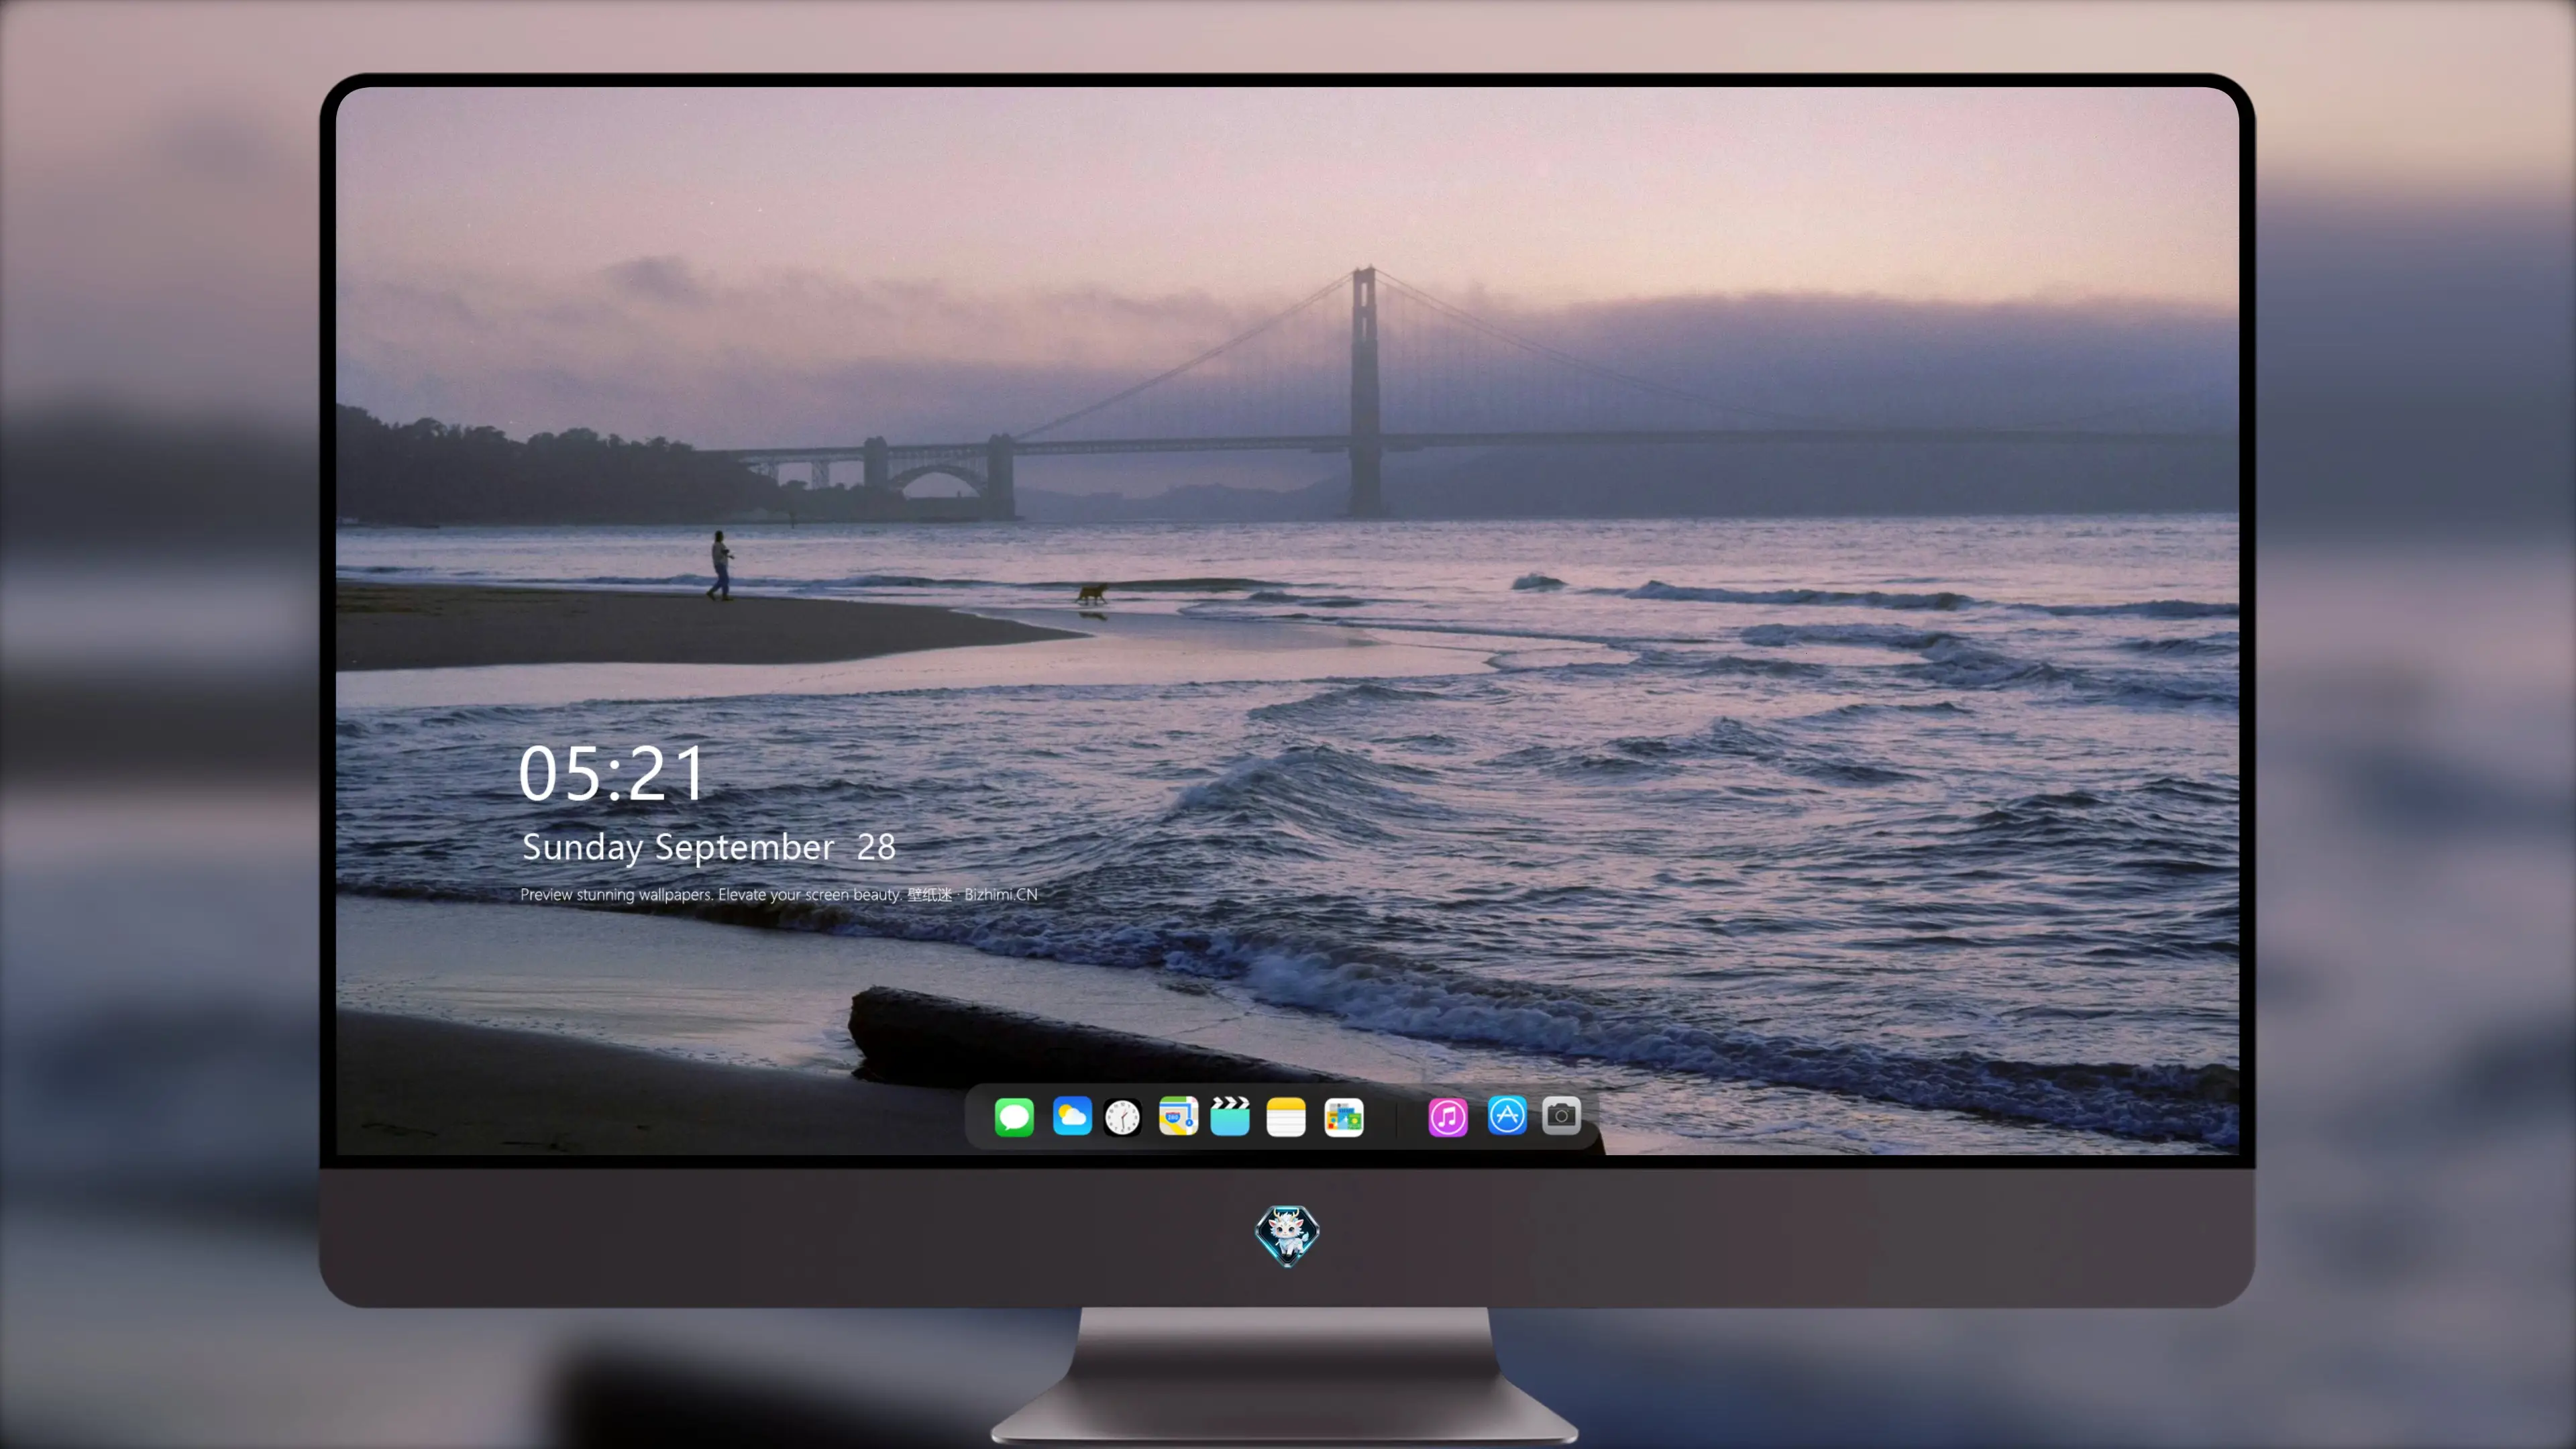The image size is (2576, 1449).
Task: Launch the iTunes Store music icon
Action: click(1448, 1117)
